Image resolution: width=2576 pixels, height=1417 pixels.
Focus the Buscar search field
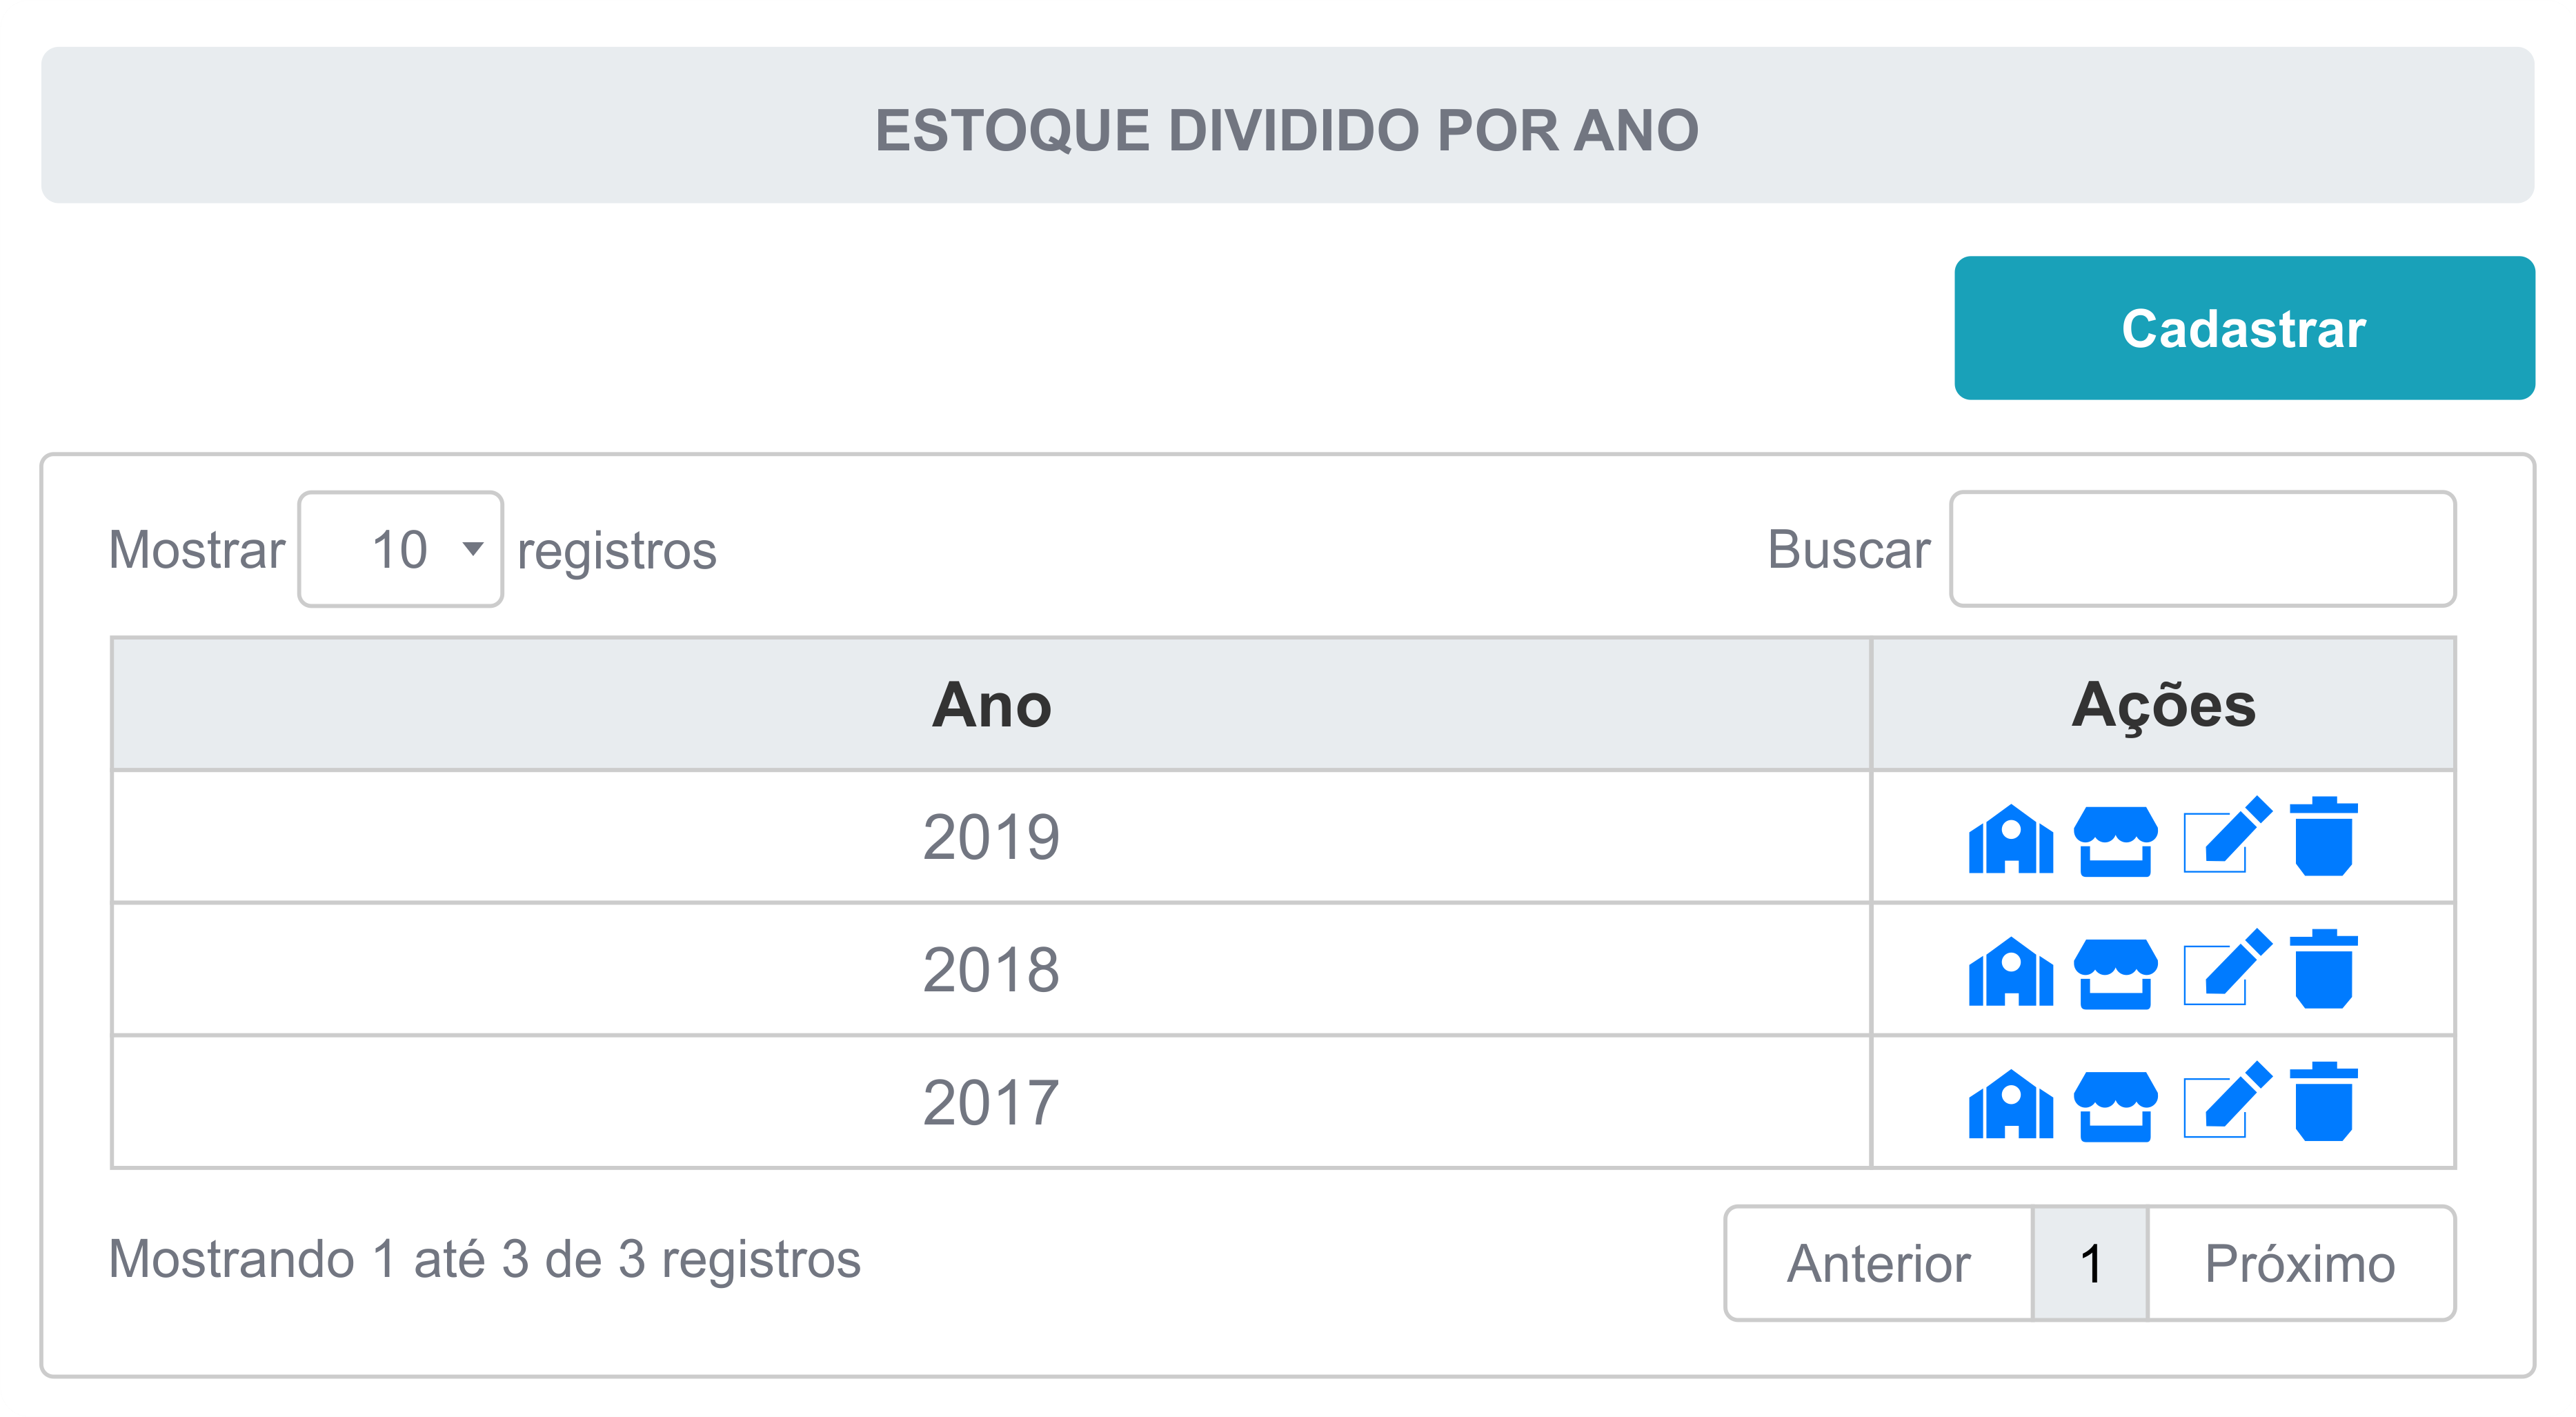point(2202,549)
